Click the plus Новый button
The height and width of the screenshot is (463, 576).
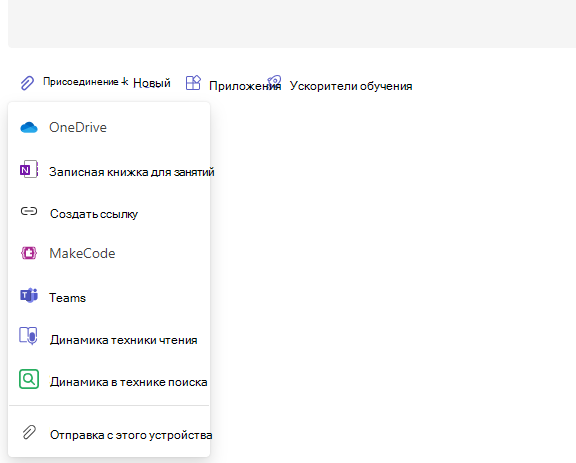point(146,83)
